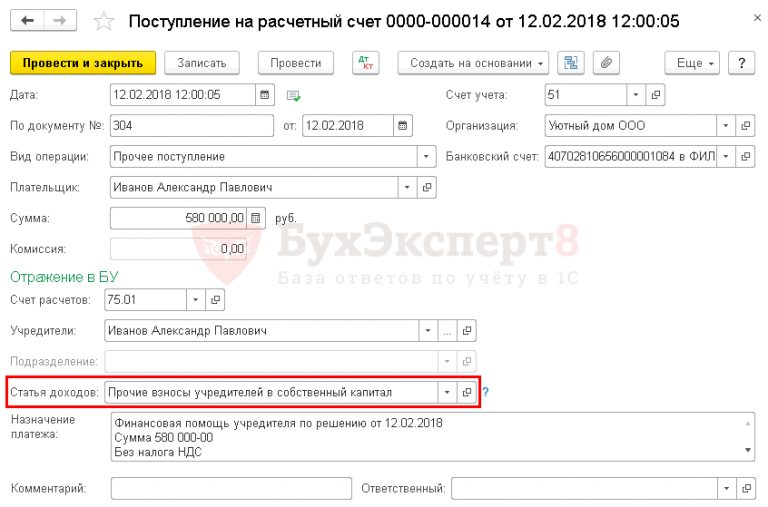Open the Организация item card icon

pyautogui.click(x=745, y=126)
